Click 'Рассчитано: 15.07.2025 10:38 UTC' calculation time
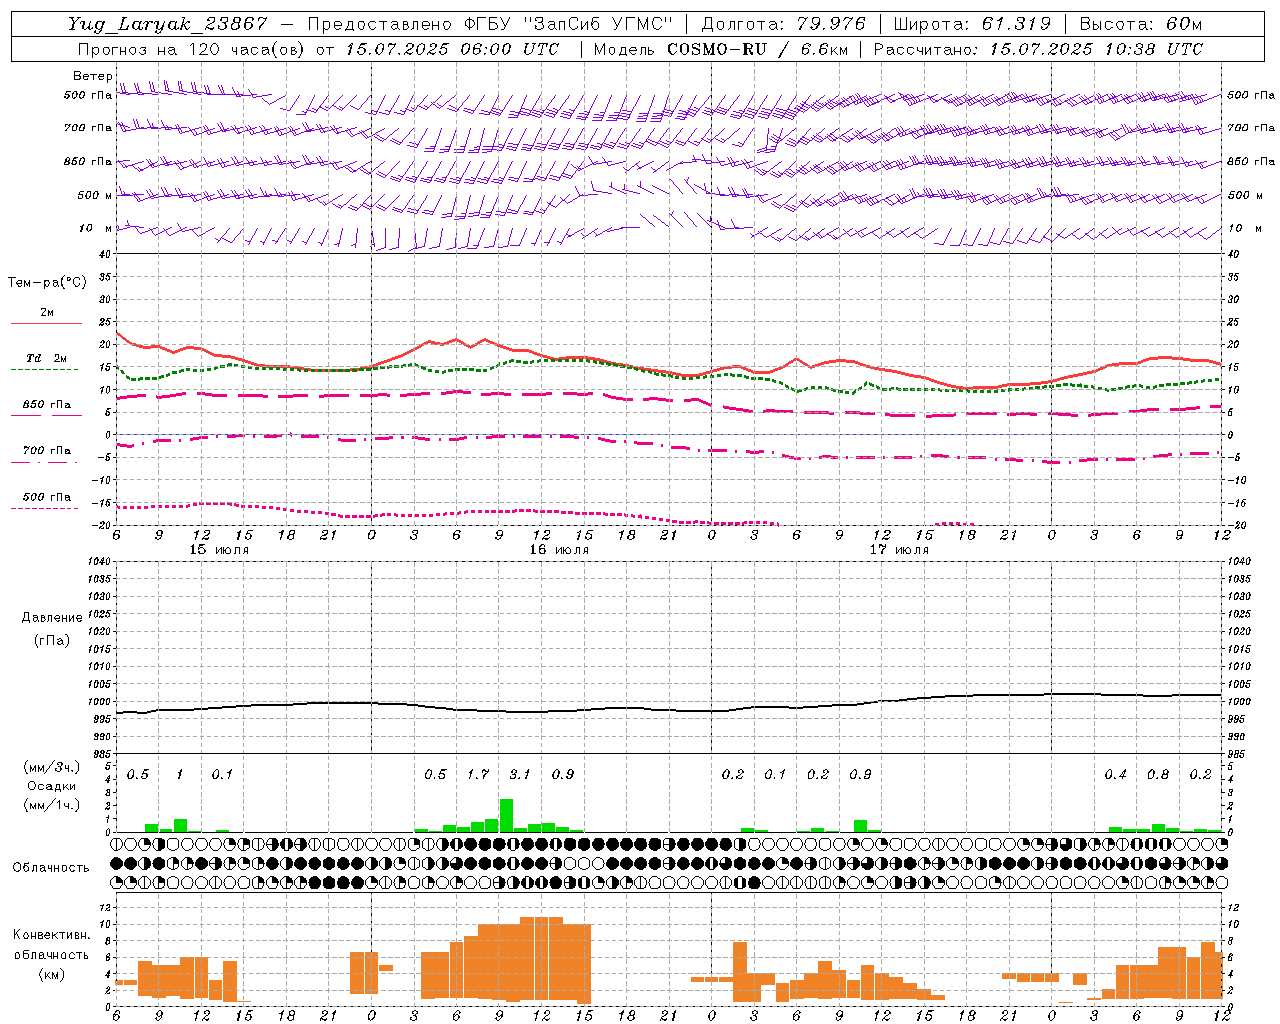Image resolution: width=1280 pixels, height=1024 pixels. tap(1038, 49)
